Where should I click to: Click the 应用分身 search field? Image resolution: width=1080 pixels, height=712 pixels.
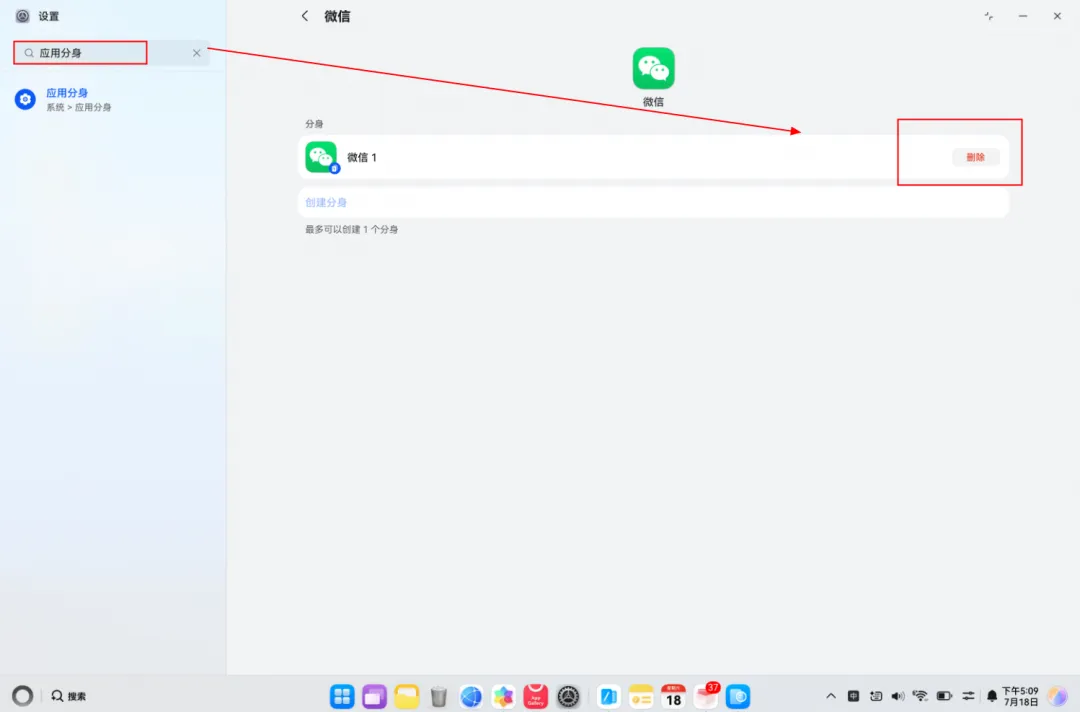pyautogui.click(x=112, y=53)
